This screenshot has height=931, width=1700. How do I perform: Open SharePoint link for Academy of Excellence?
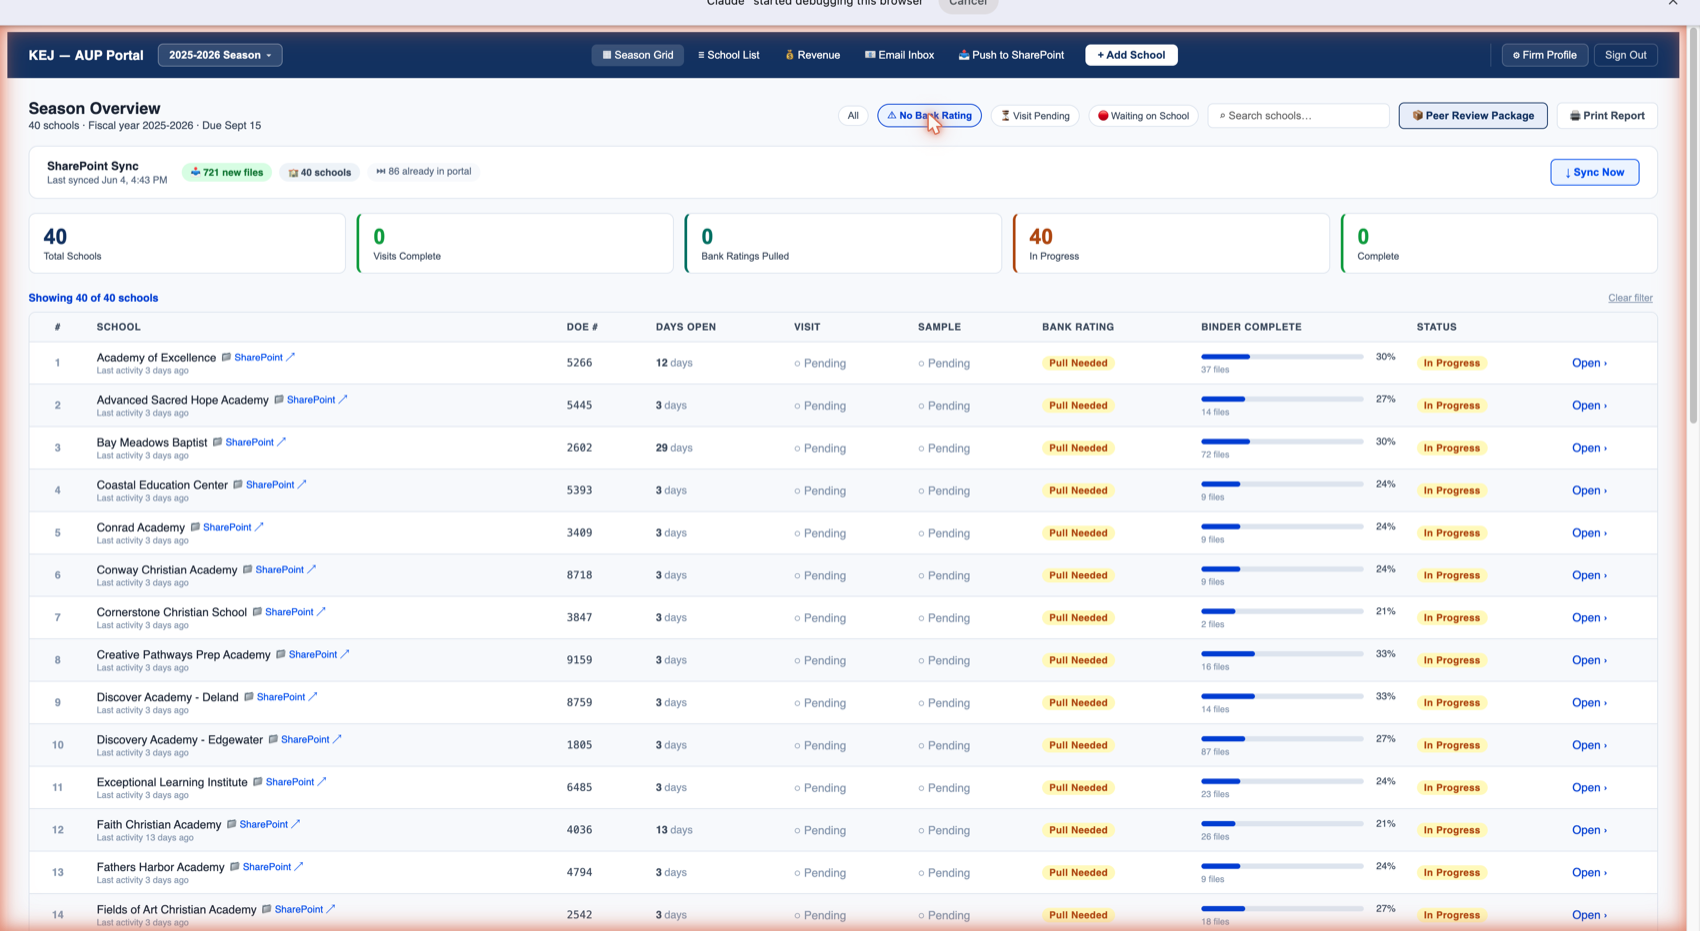258,357
